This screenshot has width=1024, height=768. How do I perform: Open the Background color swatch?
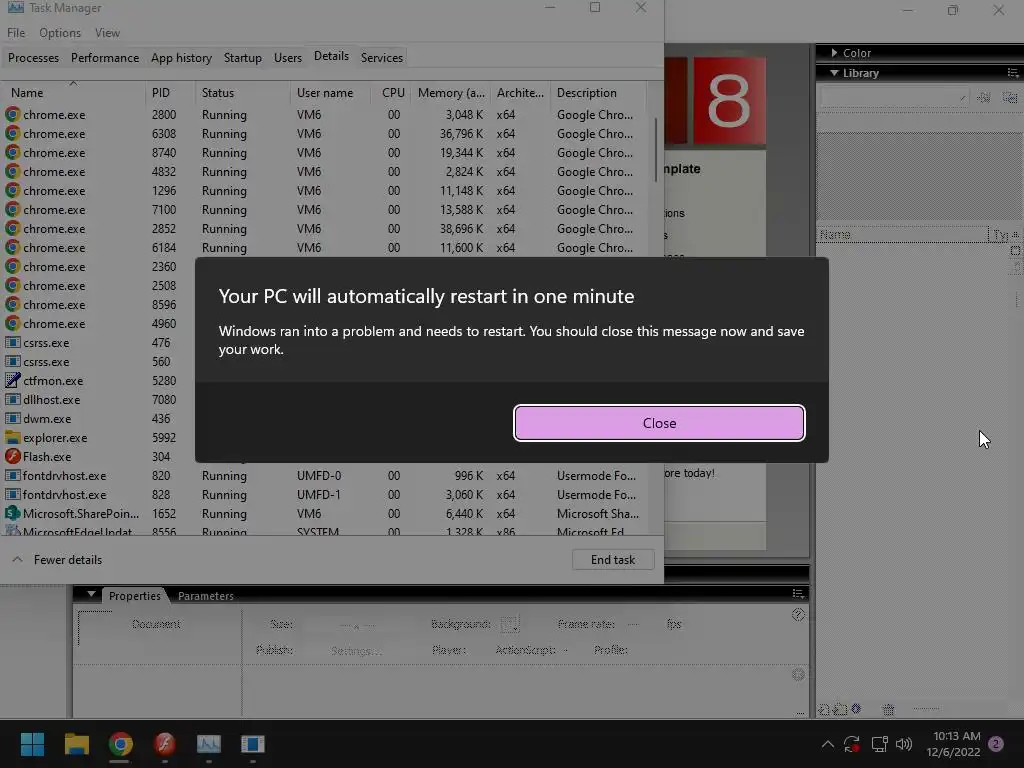(x=510, y=624)
